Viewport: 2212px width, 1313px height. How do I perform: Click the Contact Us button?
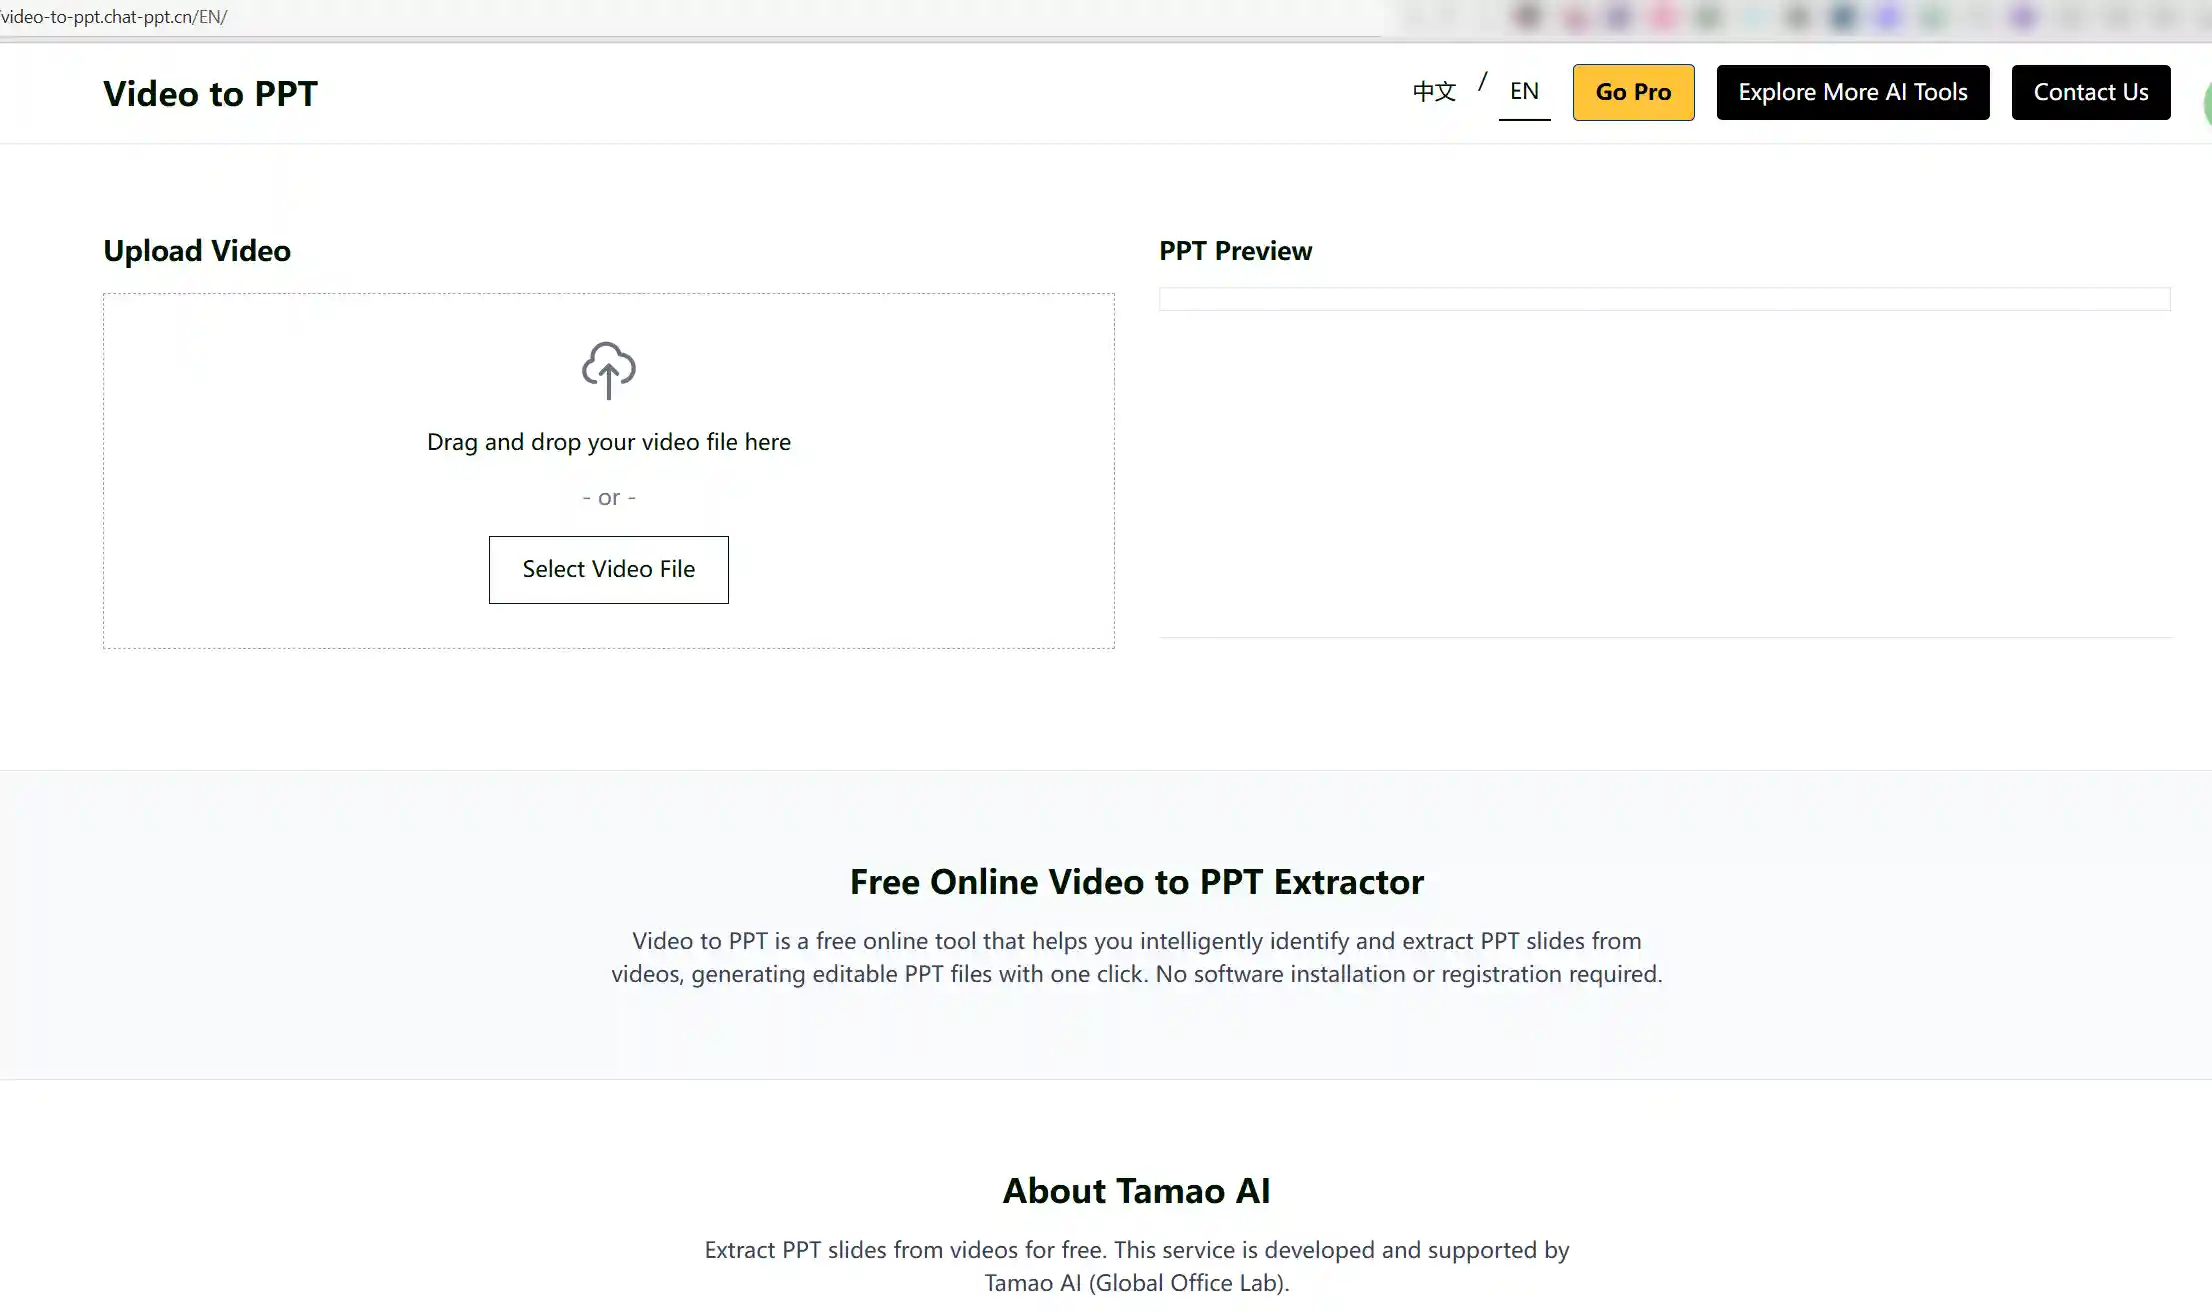(2091, 92)
